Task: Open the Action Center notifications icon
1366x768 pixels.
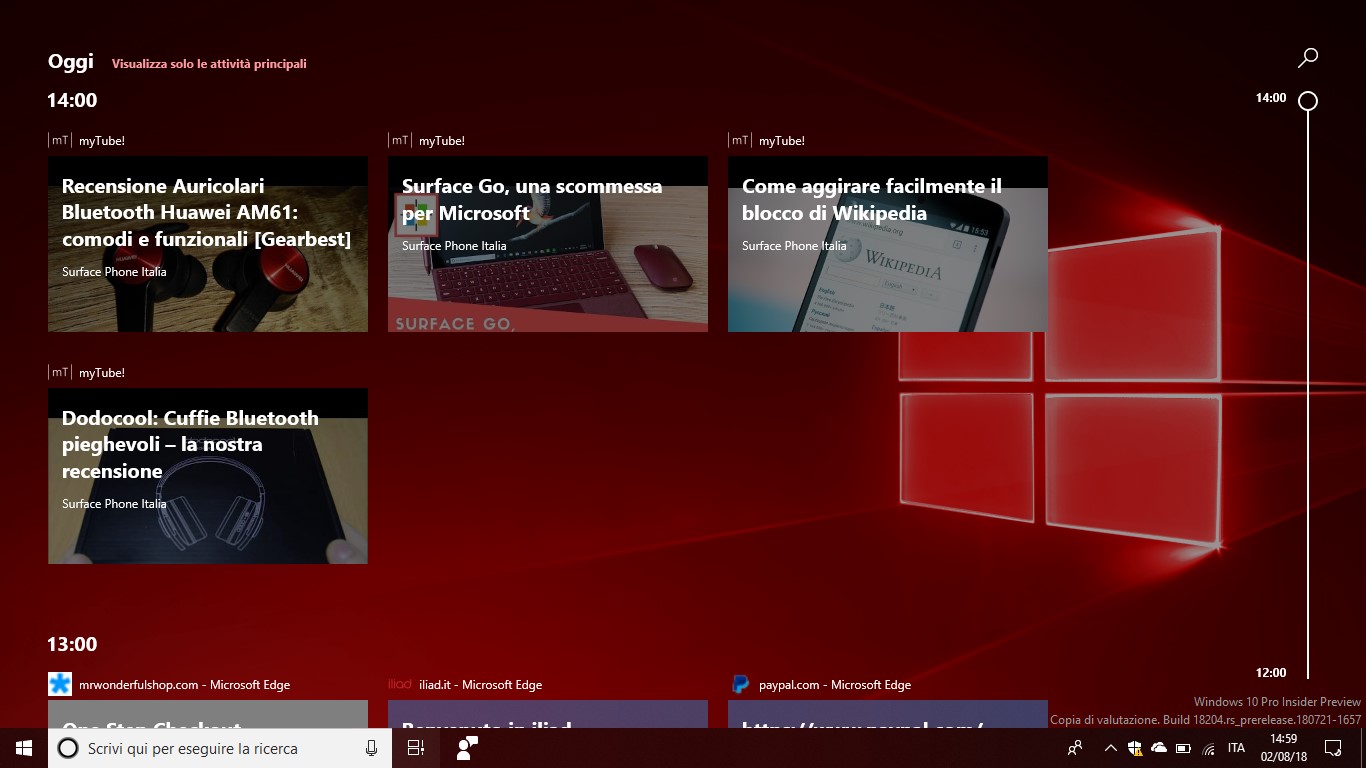Action: 1333,748
